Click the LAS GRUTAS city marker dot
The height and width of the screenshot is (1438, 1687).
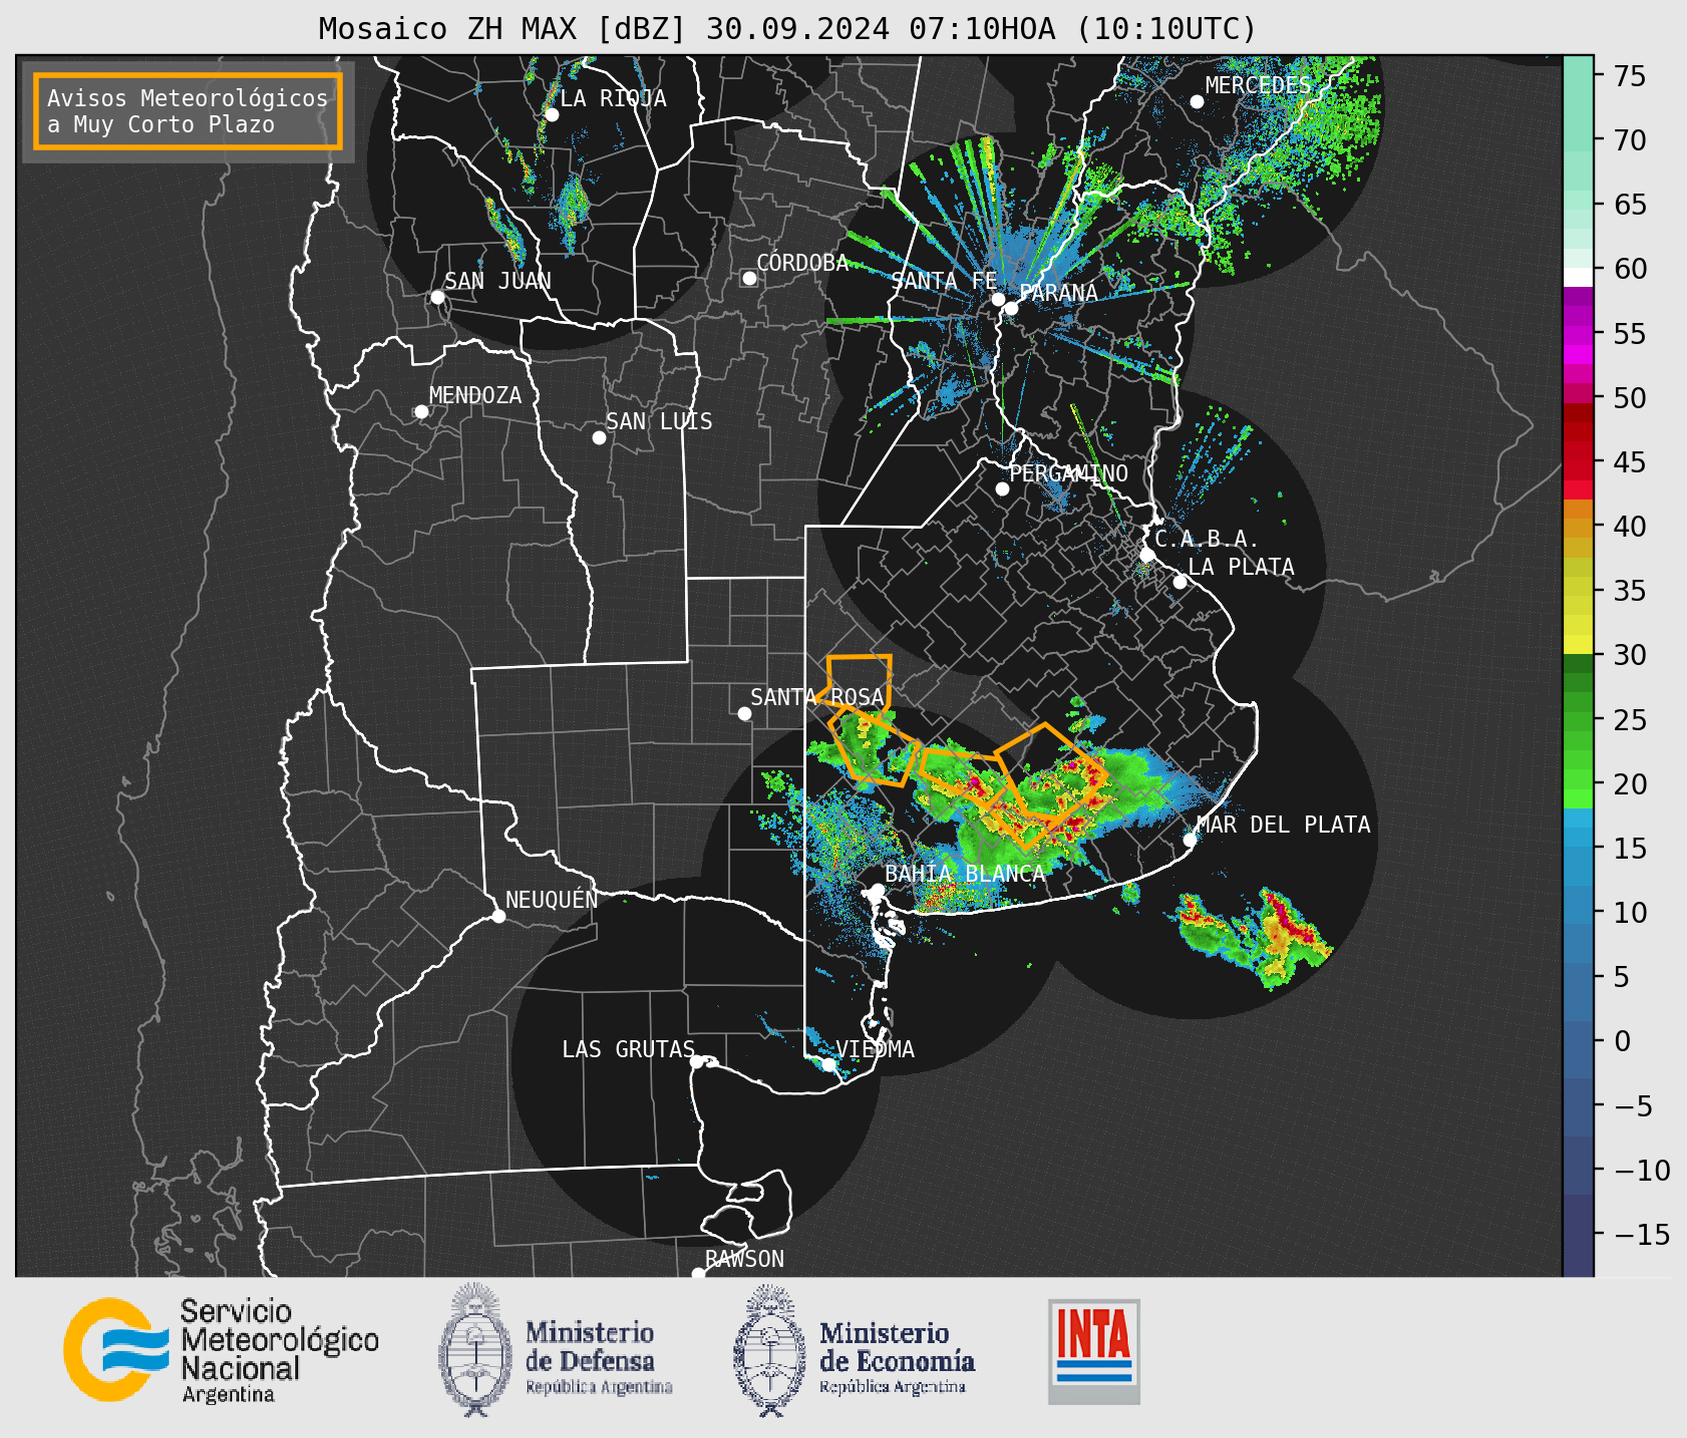point(697,1062)
